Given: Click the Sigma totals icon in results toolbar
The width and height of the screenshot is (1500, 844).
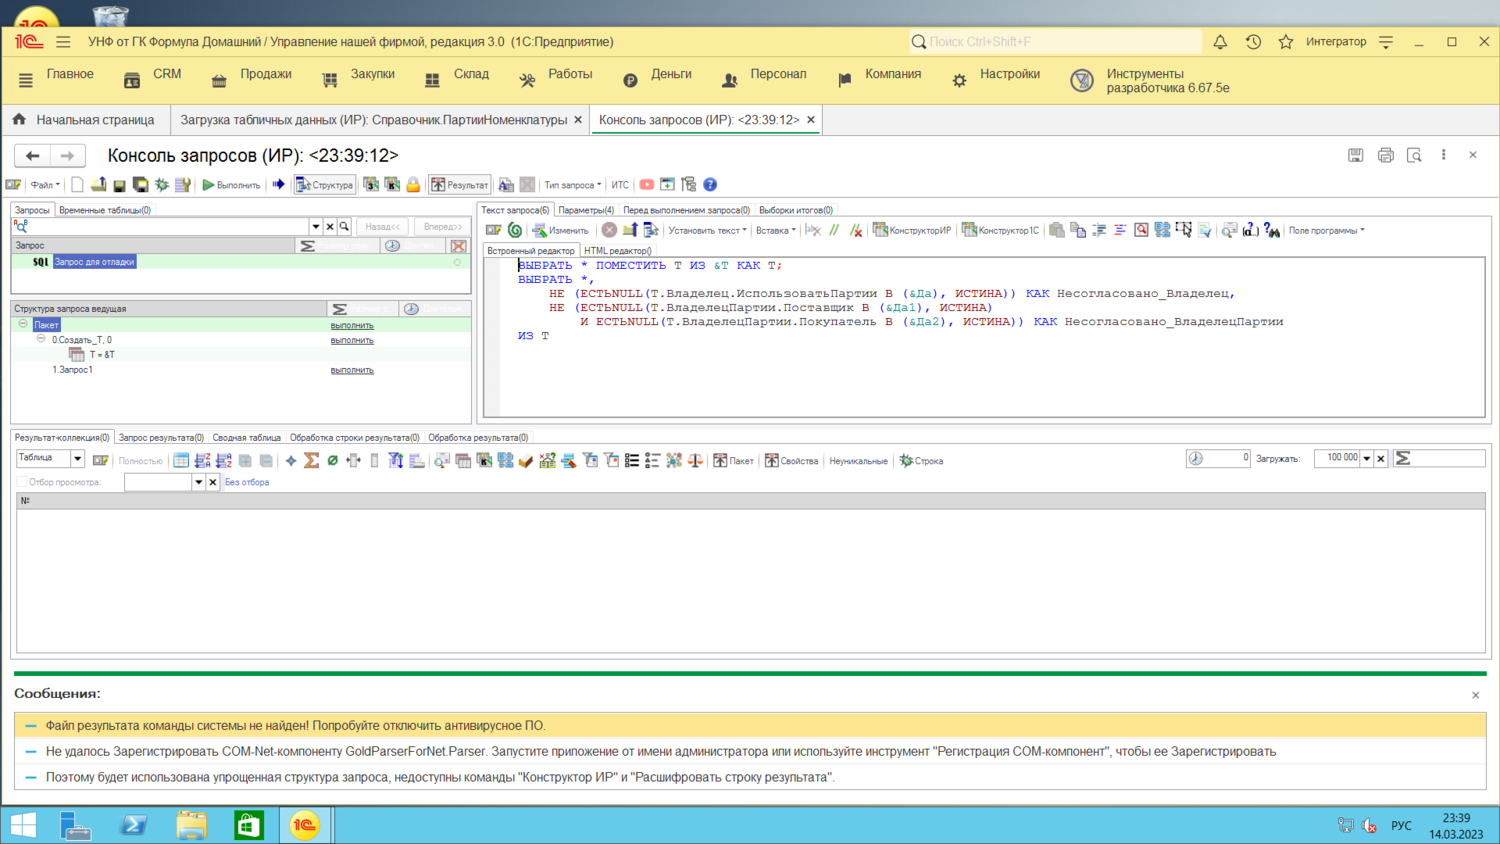Looking at the screenshot, I should (312, 461).
